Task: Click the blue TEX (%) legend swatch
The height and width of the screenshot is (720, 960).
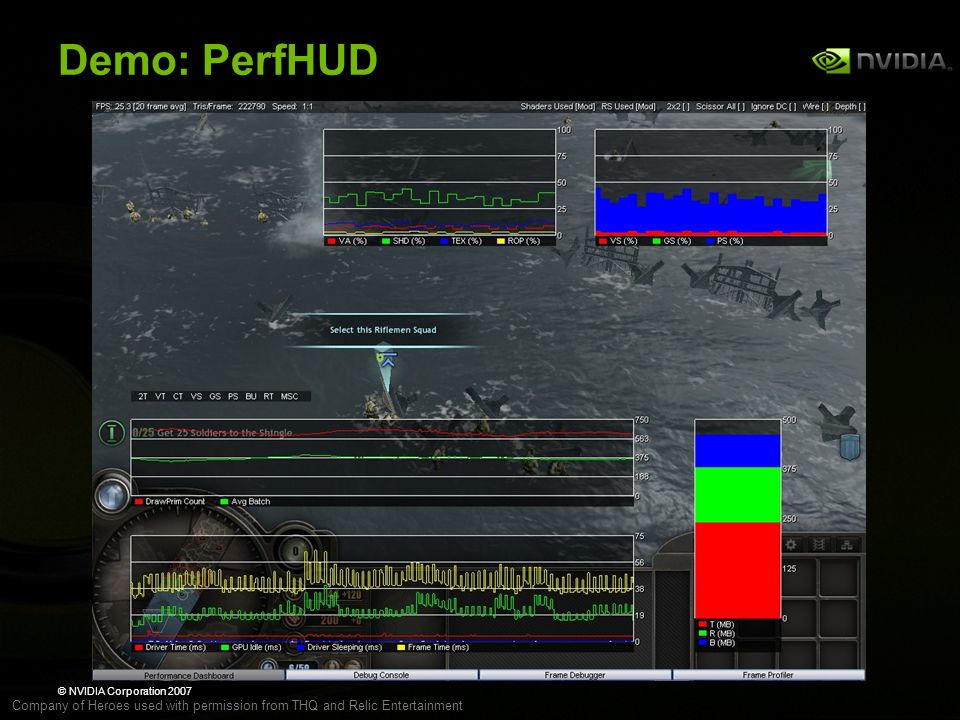Action: click(x=444, y=241)
